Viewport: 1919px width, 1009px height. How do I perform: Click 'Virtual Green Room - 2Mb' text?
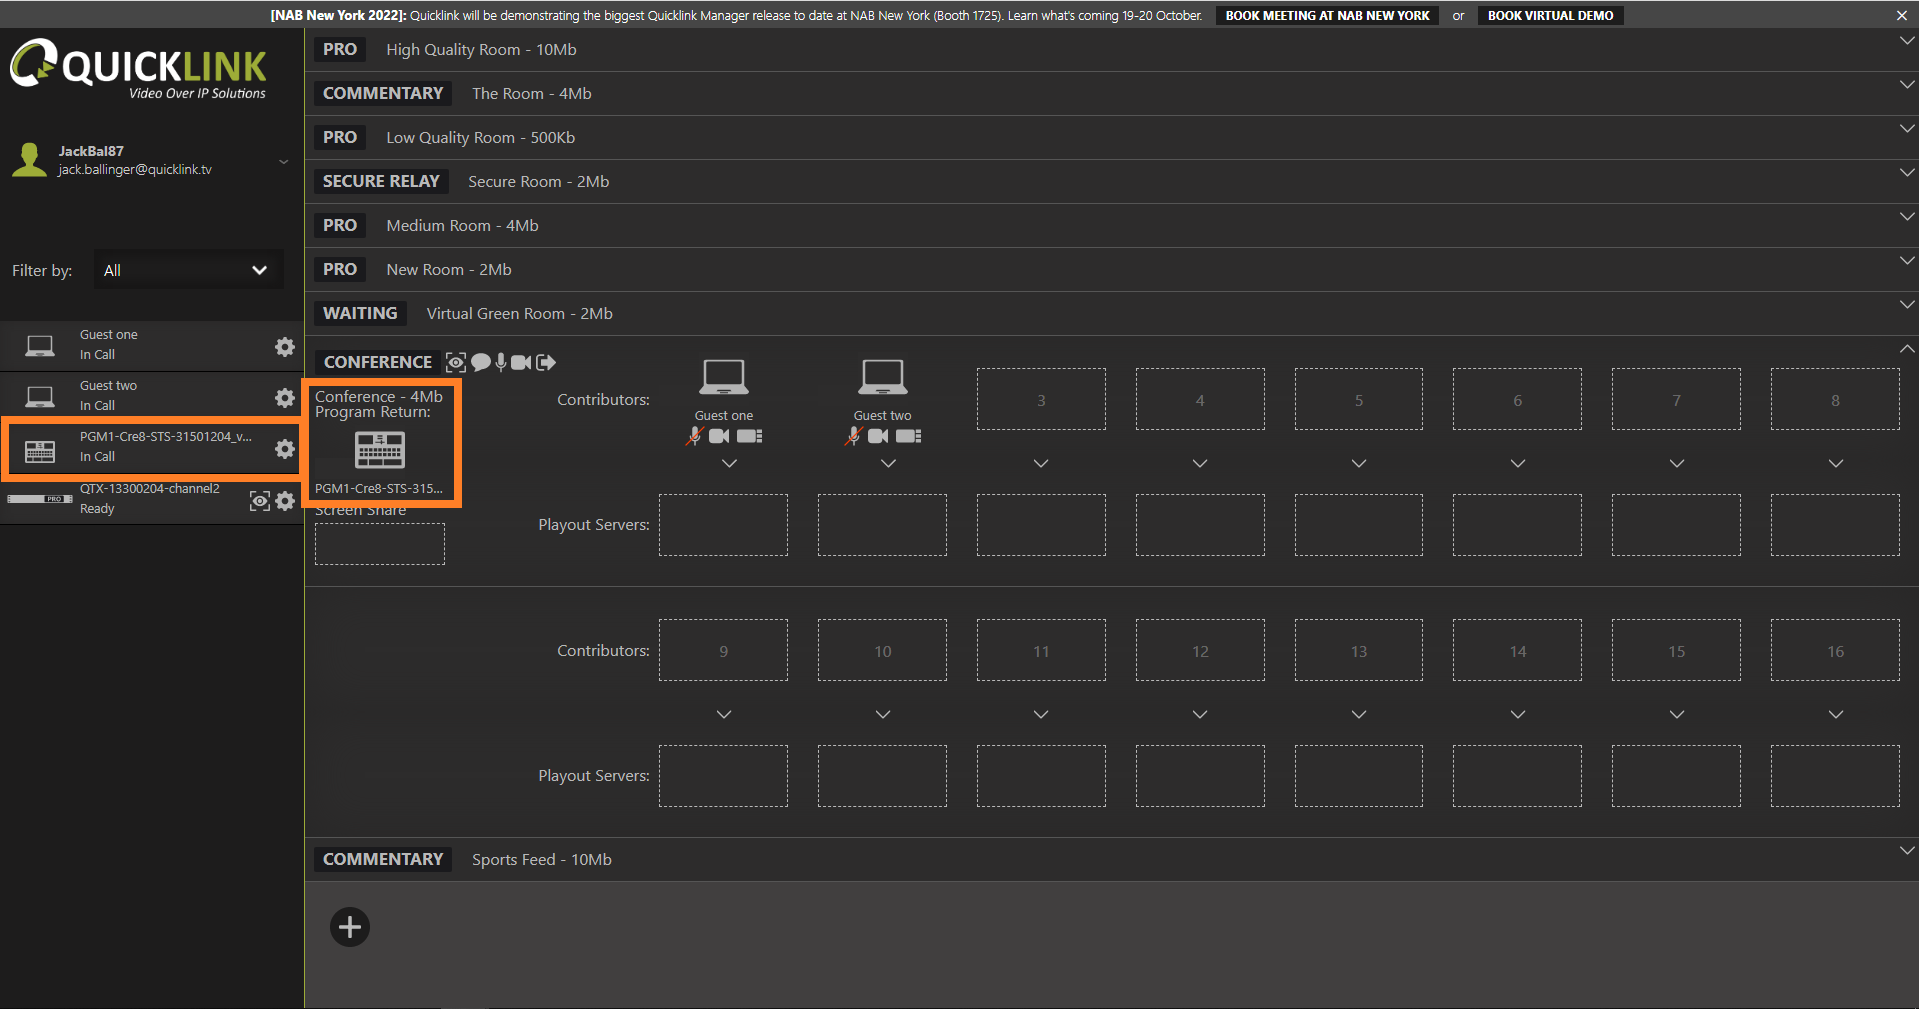point(520,313)
